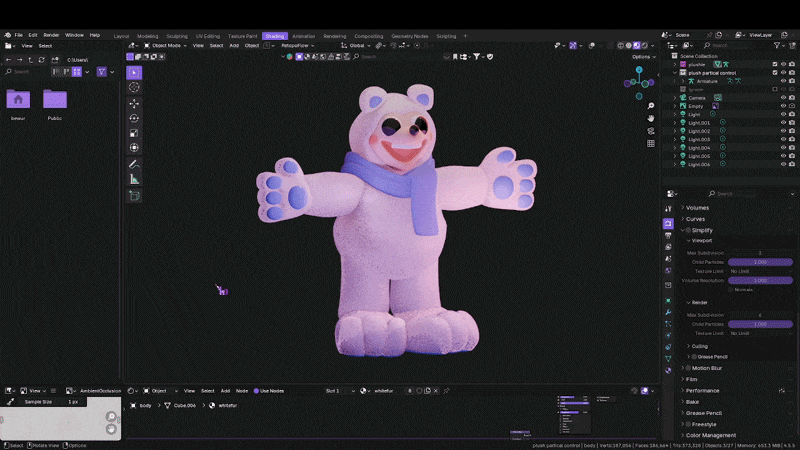800x450 pixels.
Task: Toggle the Use Nodes checkbox
Action: point(256,391)
